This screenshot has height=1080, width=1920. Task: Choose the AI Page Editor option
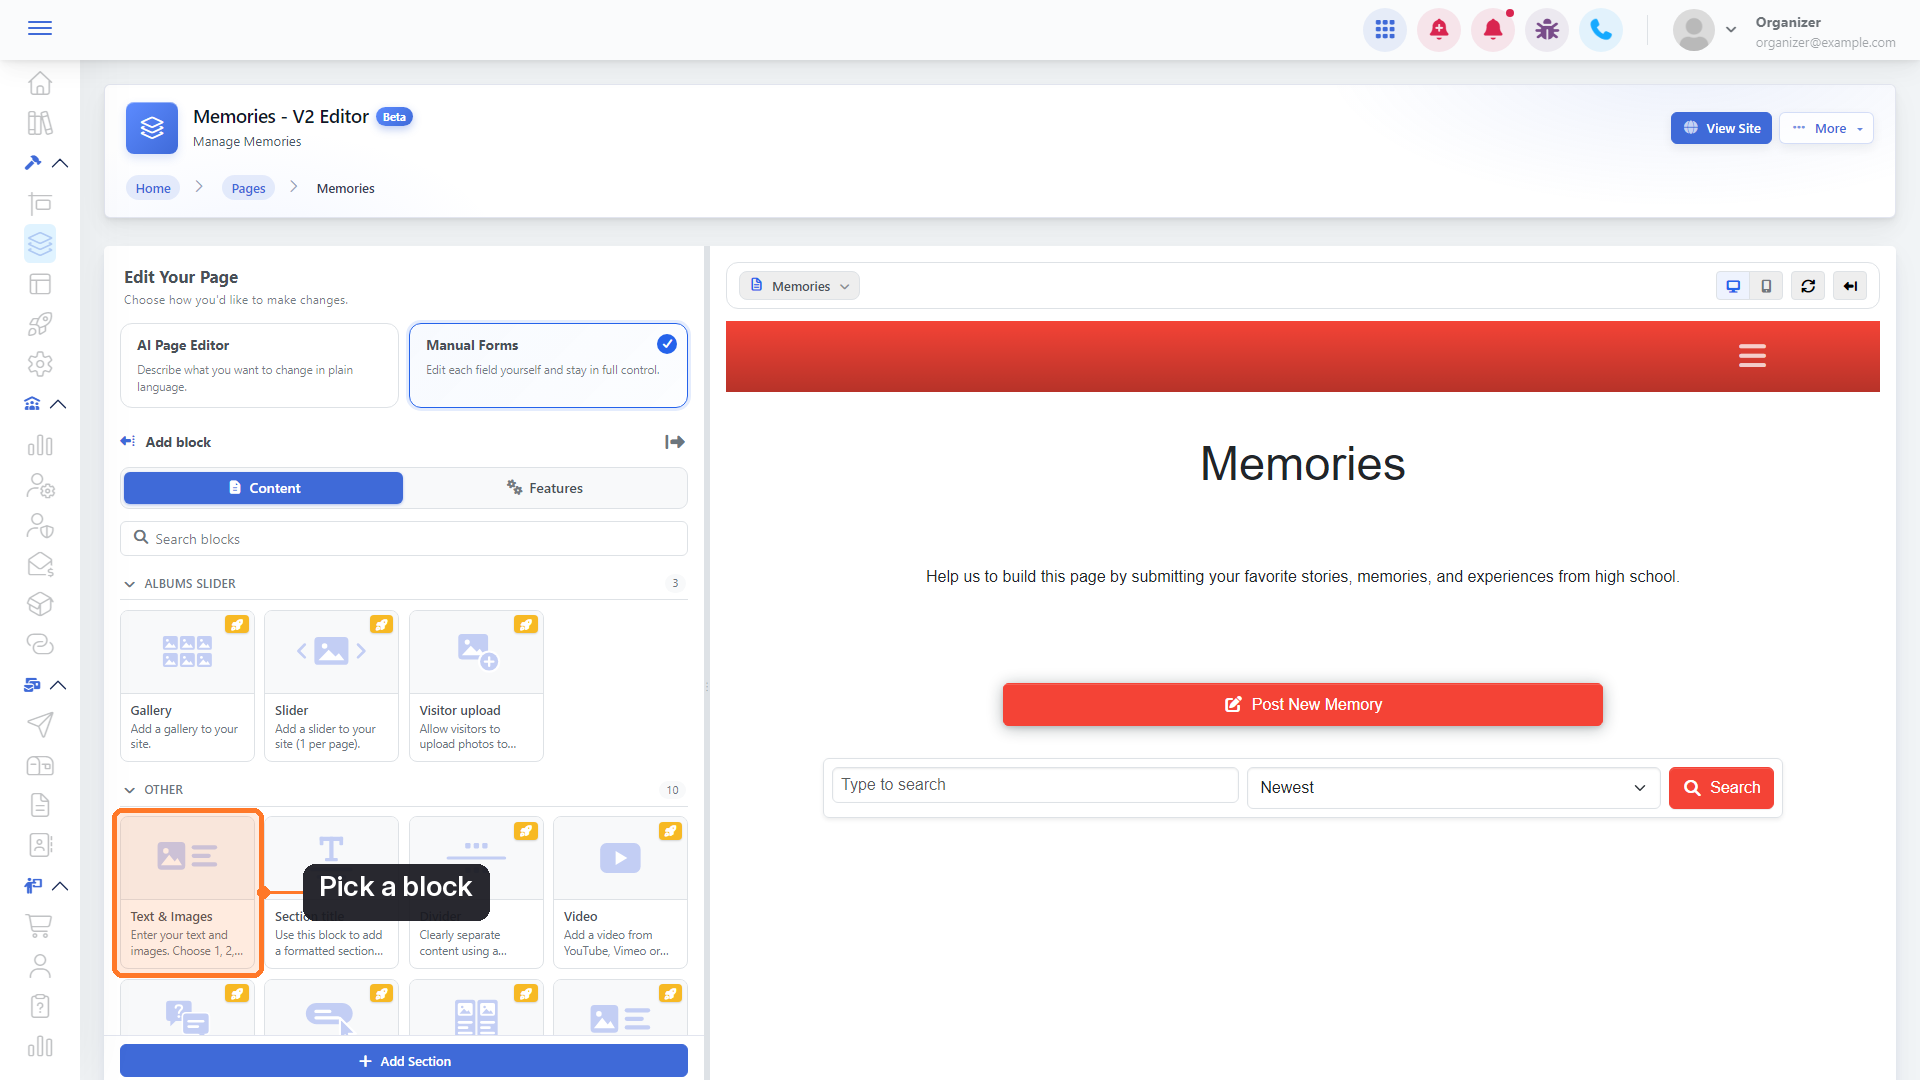pyautogui.click(x=259, y=365)
